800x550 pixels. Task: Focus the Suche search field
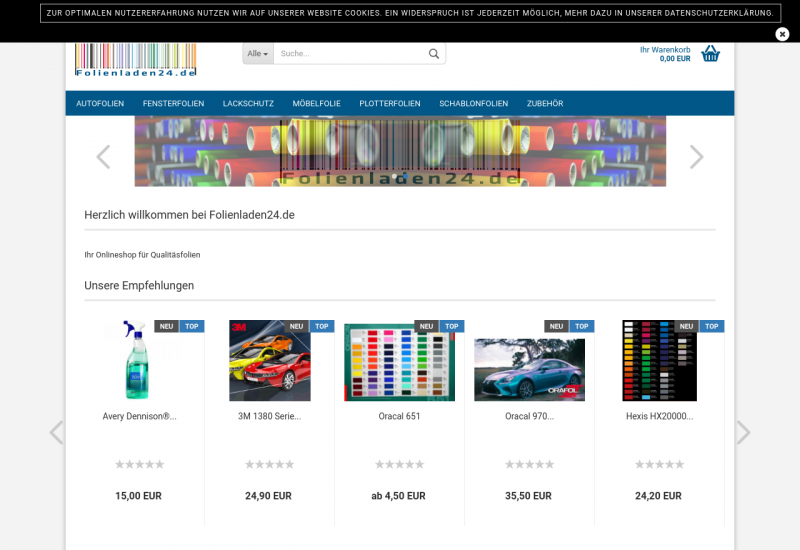[x=350, y=54]
